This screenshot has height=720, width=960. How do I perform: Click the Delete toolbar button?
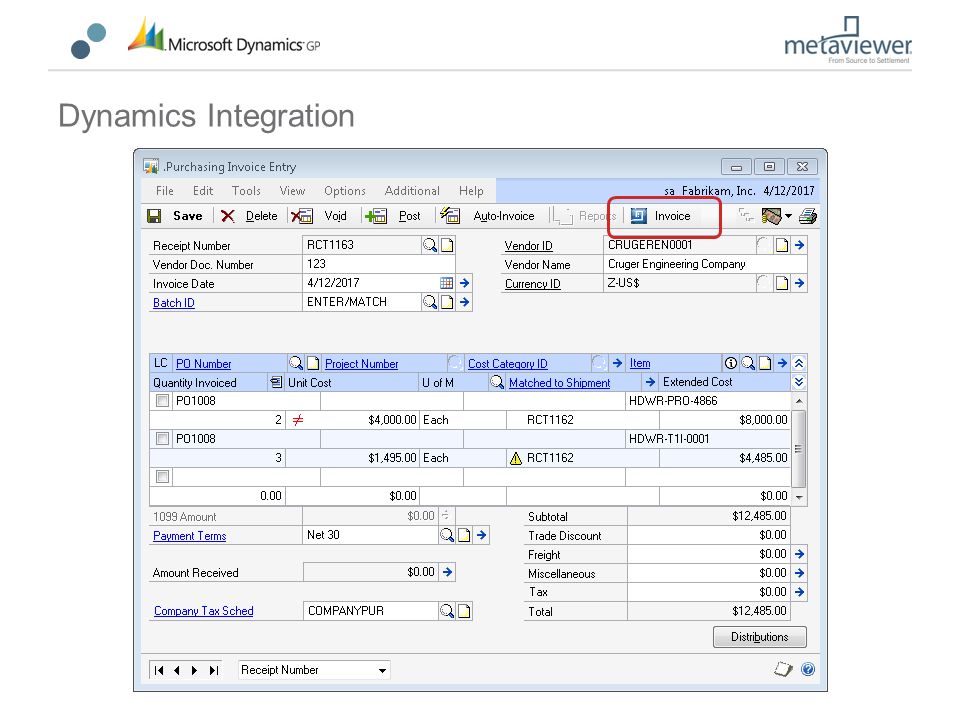249,216
